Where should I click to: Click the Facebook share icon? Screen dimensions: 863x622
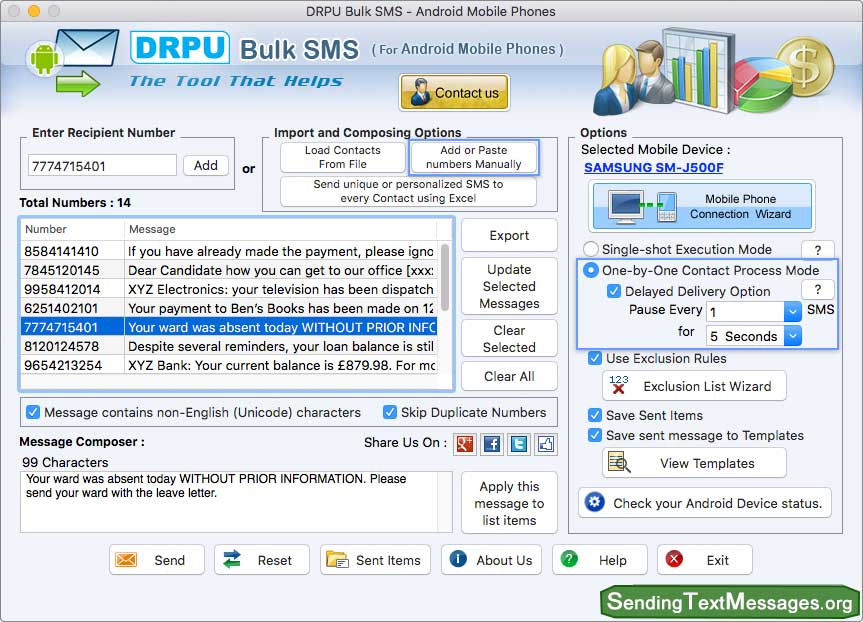pos(491,444)
